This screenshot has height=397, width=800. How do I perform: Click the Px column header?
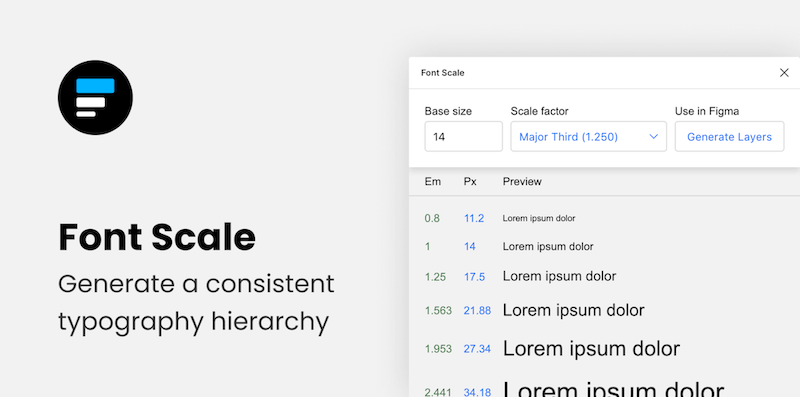point(470,181)
